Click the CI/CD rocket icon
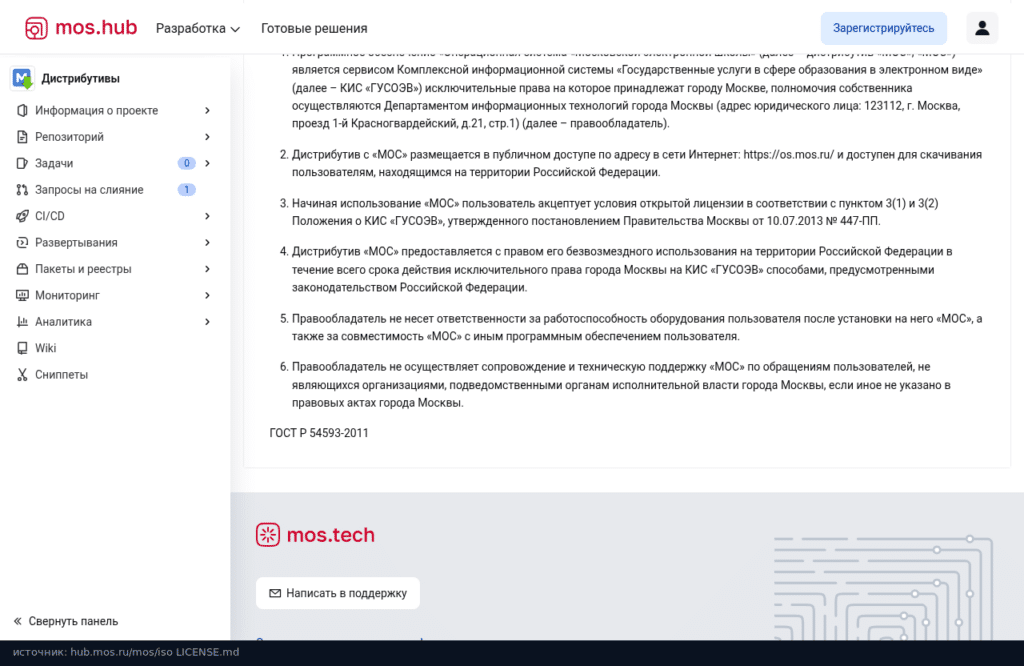 click(22, 216)
